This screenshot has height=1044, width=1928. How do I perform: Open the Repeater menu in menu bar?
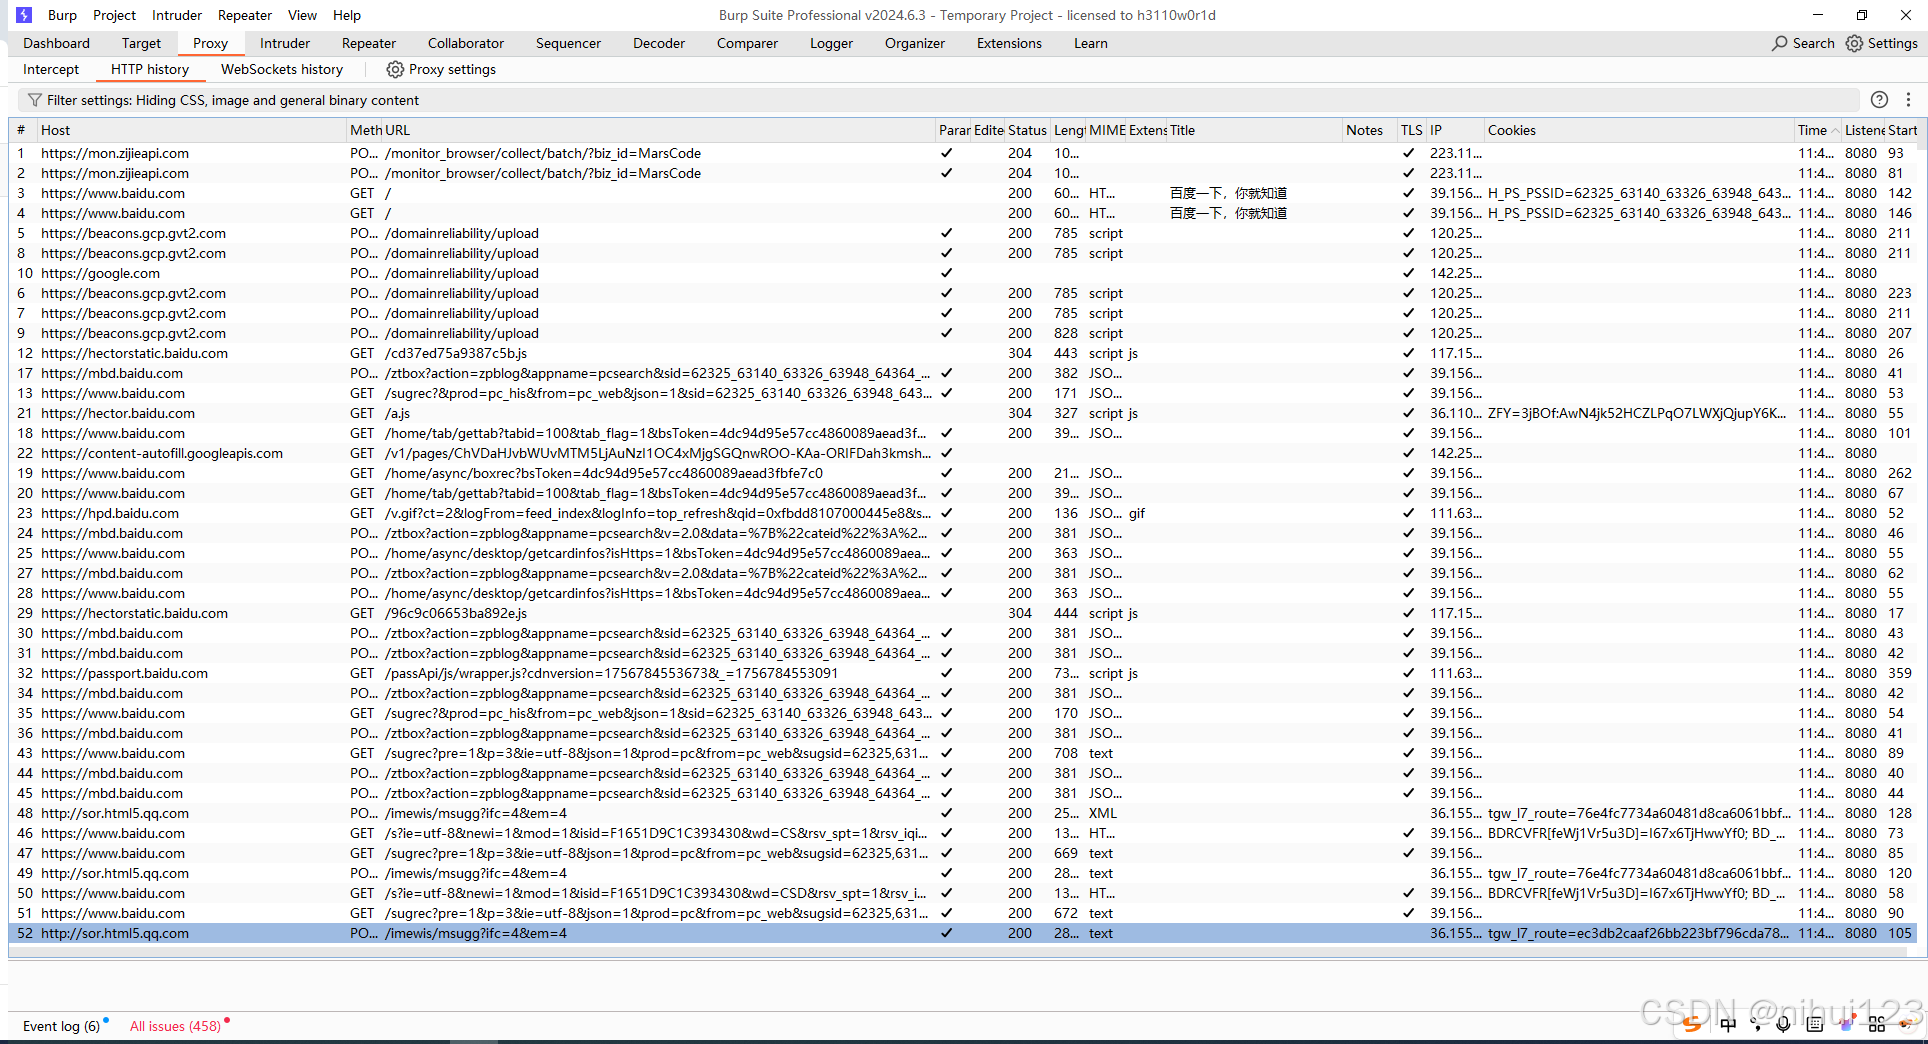pos(245,15)
